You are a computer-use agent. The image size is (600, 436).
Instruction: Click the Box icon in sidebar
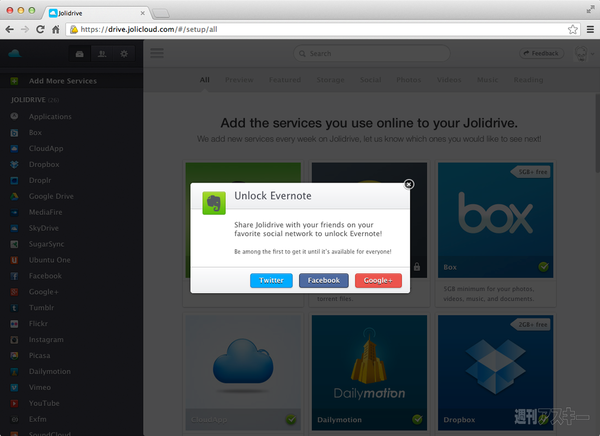(14, 133)
